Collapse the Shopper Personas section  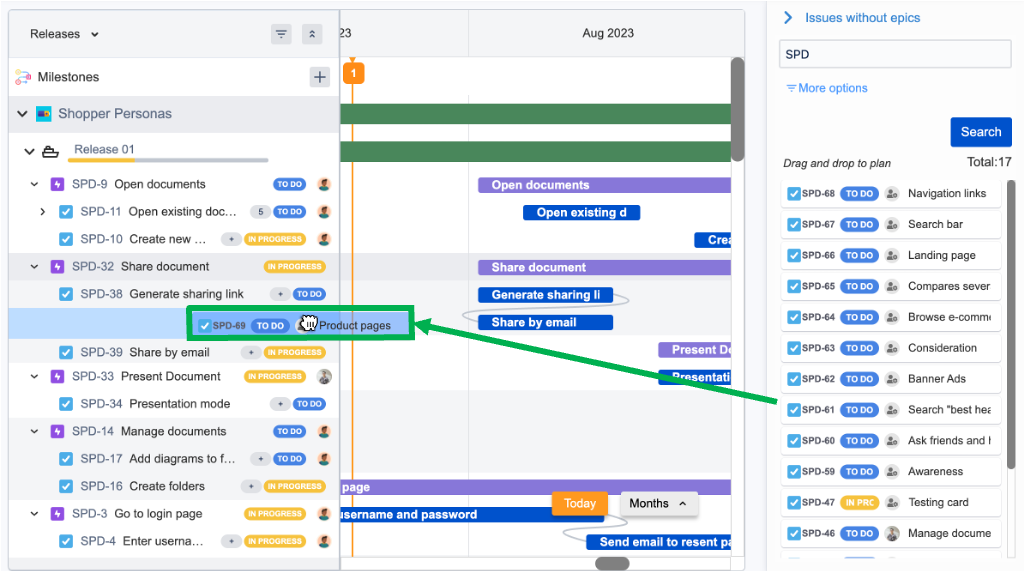point(22,114)
